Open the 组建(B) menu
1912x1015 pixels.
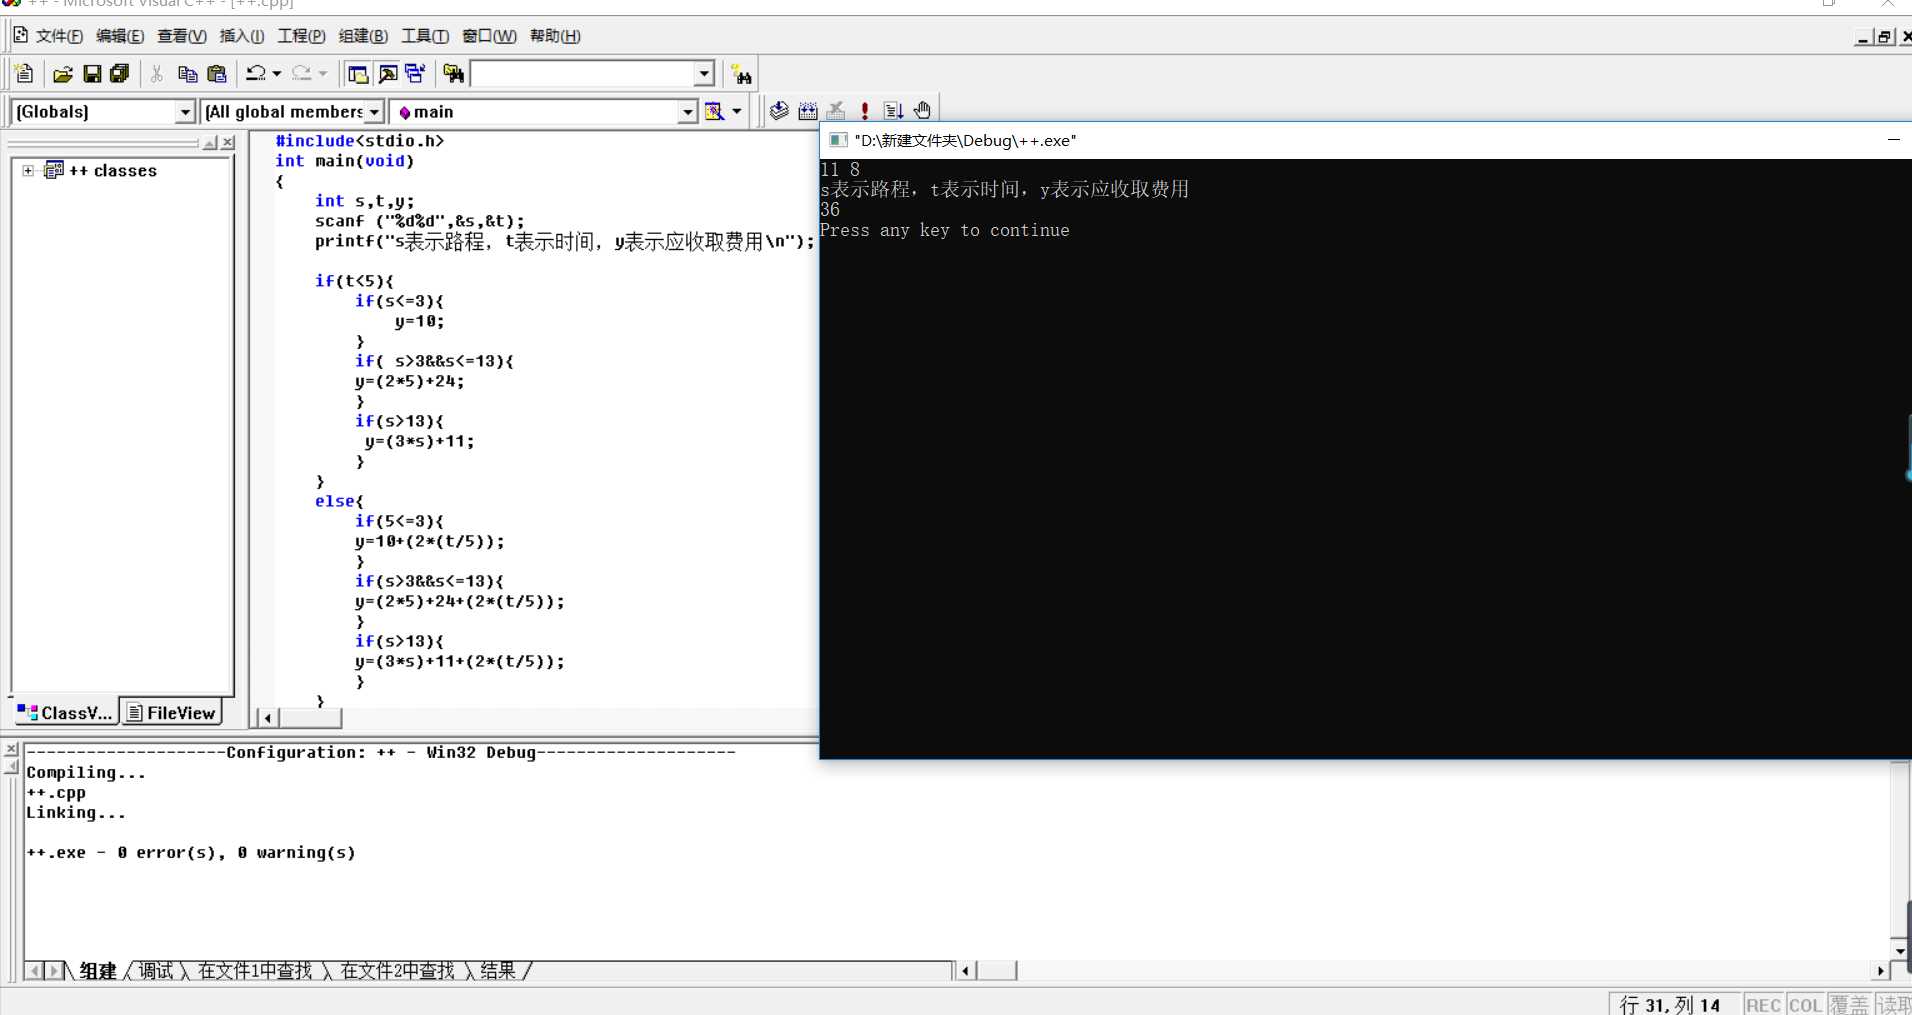tap(363, 36)
